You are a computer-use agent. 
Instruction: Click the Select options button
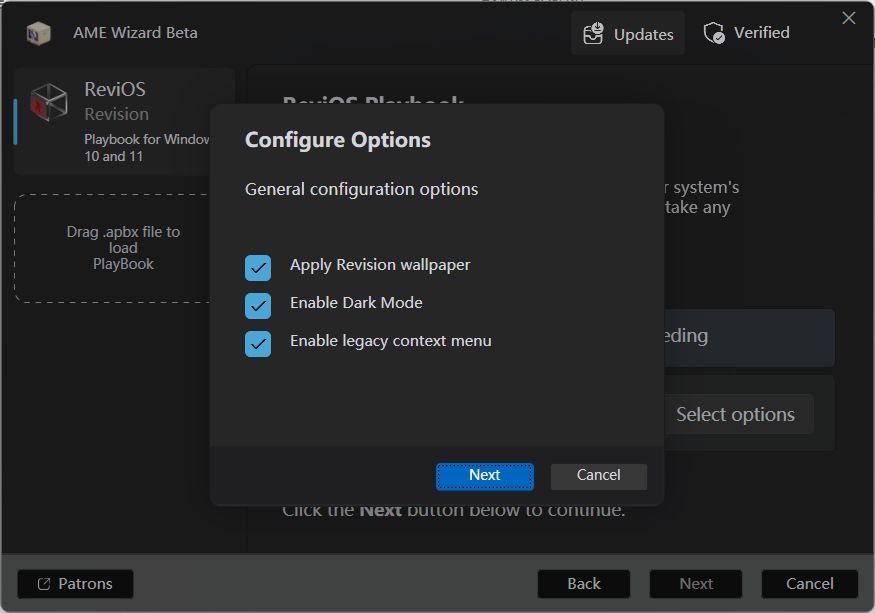[x=735, y=414]
